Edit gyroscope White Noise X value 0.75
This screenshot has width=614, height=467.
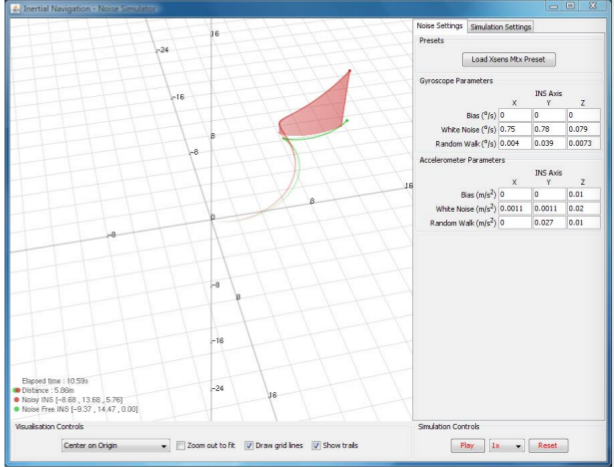click(515, 129)
